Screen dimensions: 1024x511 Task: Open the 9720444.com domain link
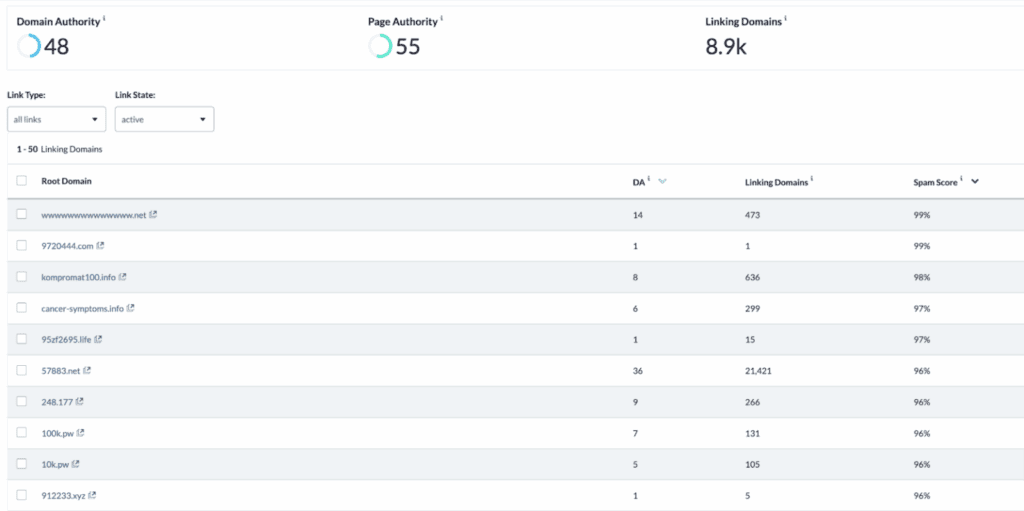[68, 246]
